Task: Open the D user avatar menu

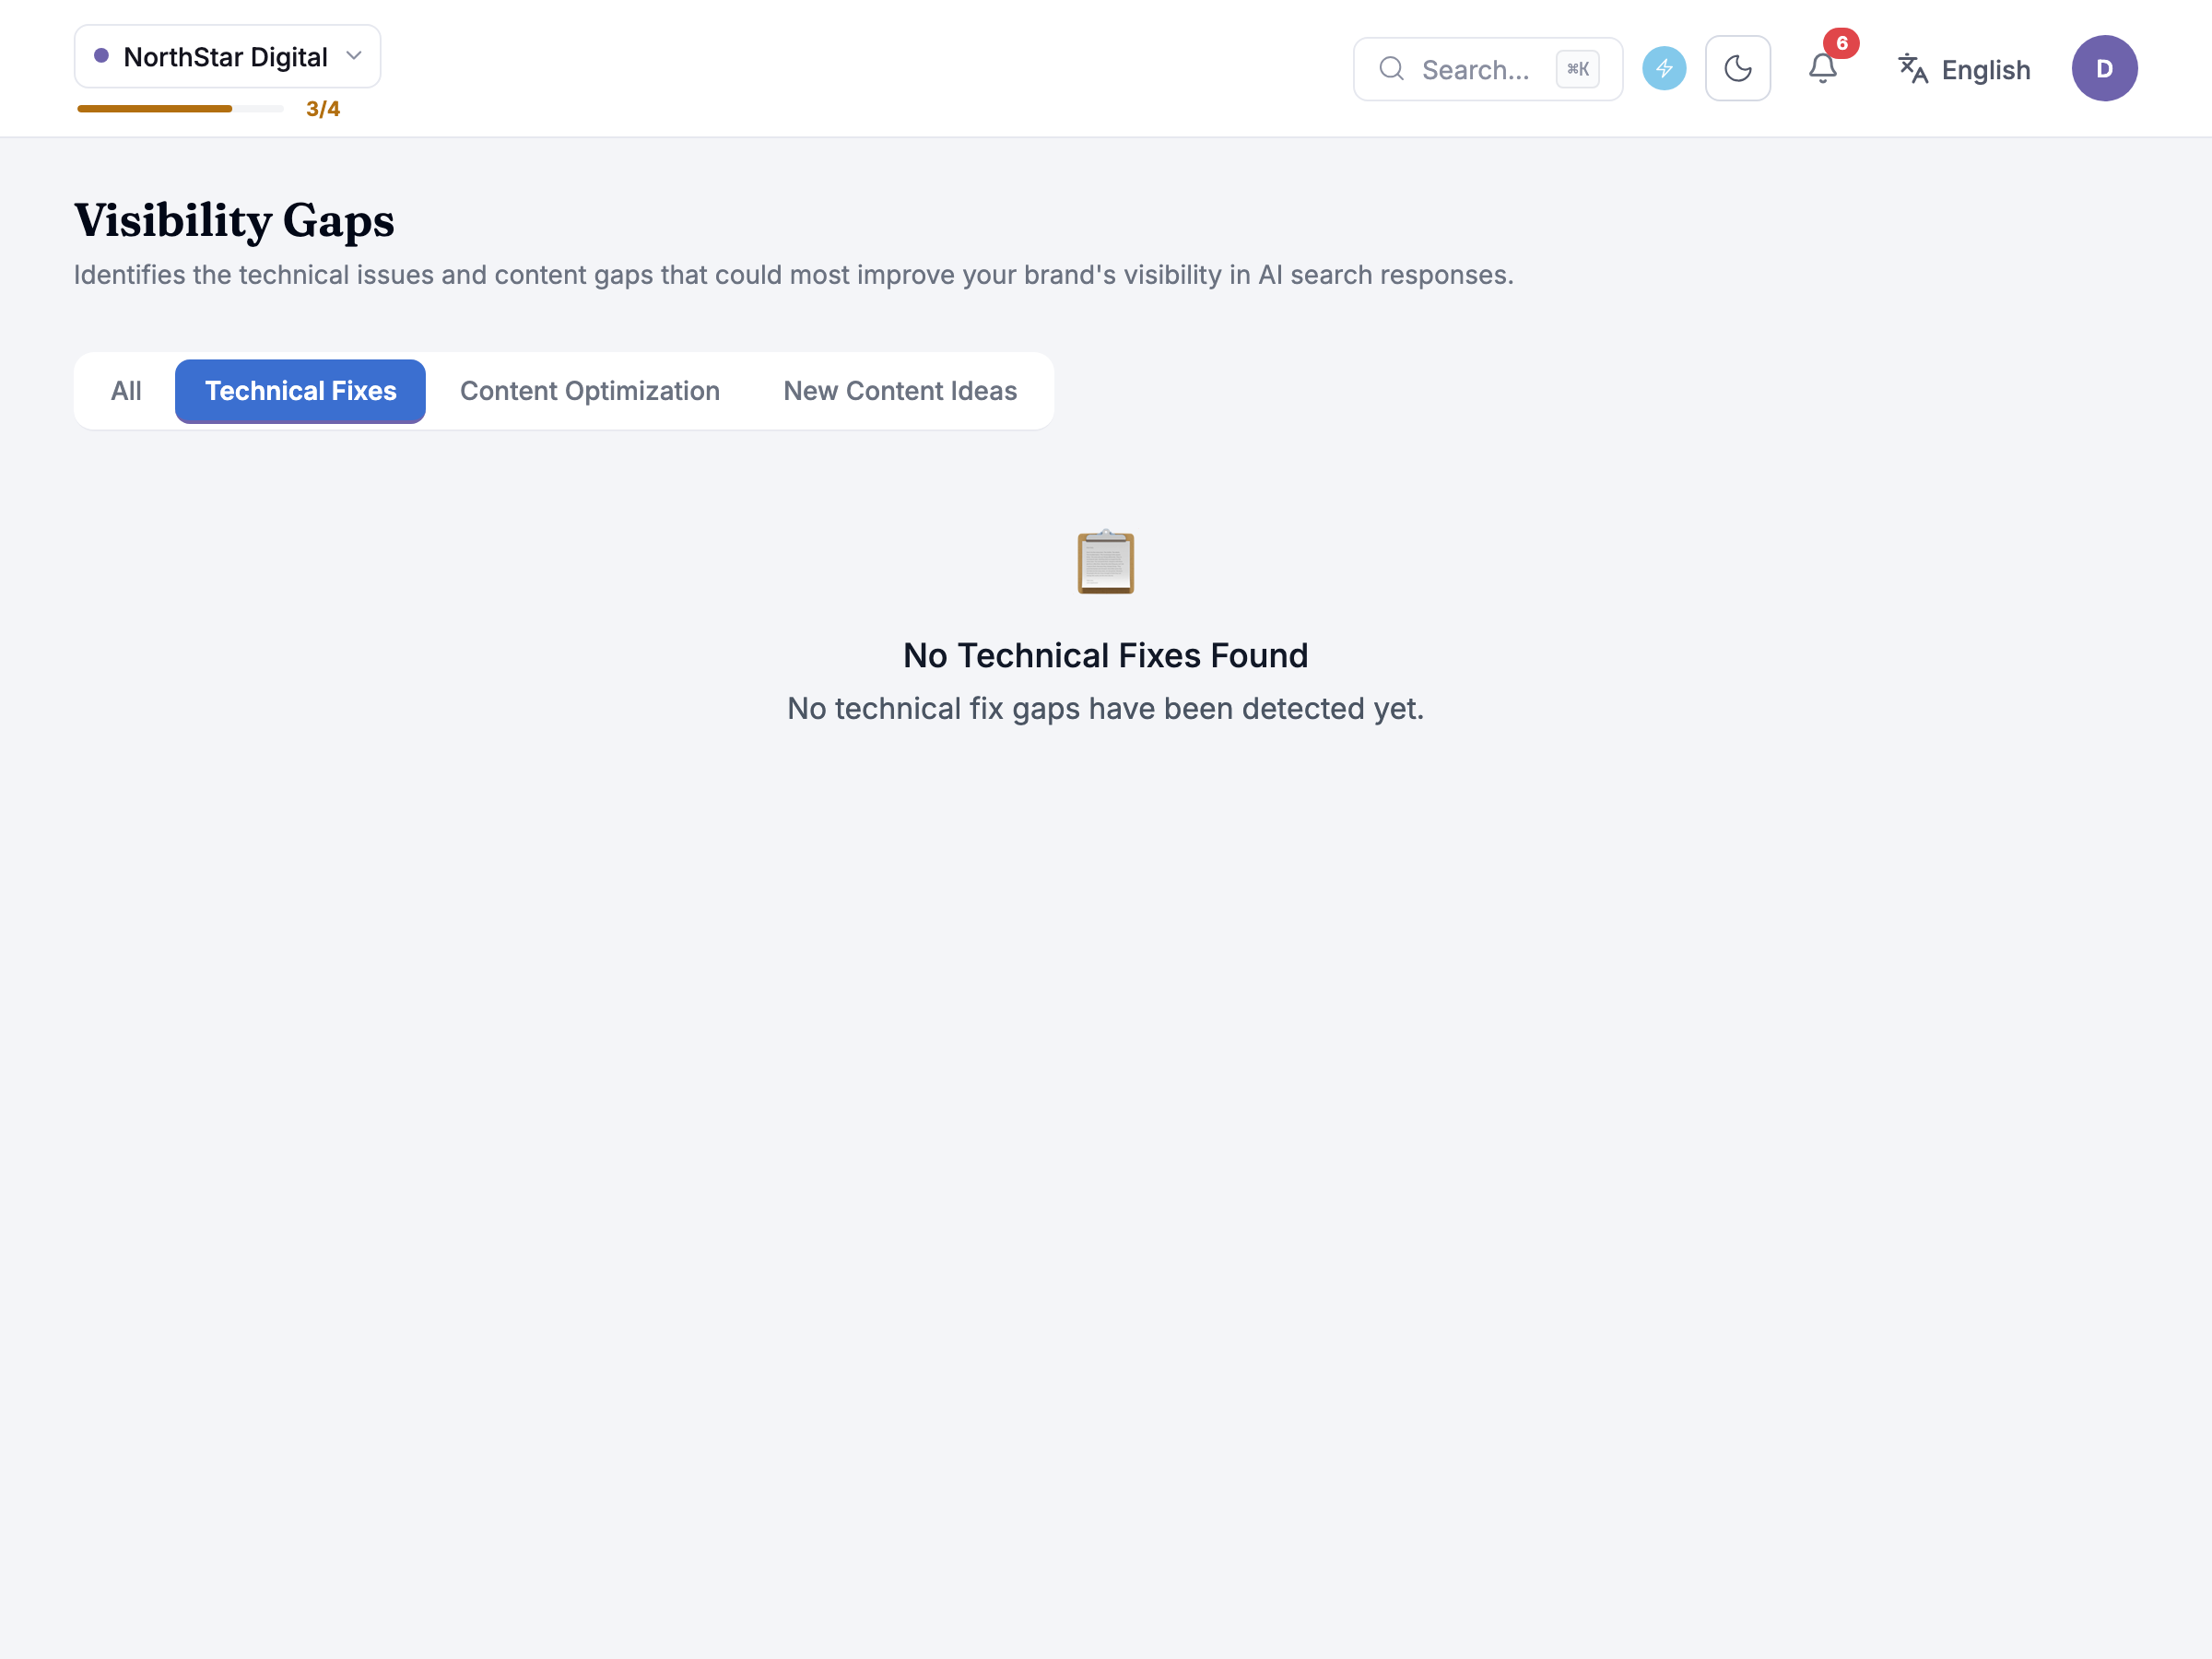Action: 2104,69
